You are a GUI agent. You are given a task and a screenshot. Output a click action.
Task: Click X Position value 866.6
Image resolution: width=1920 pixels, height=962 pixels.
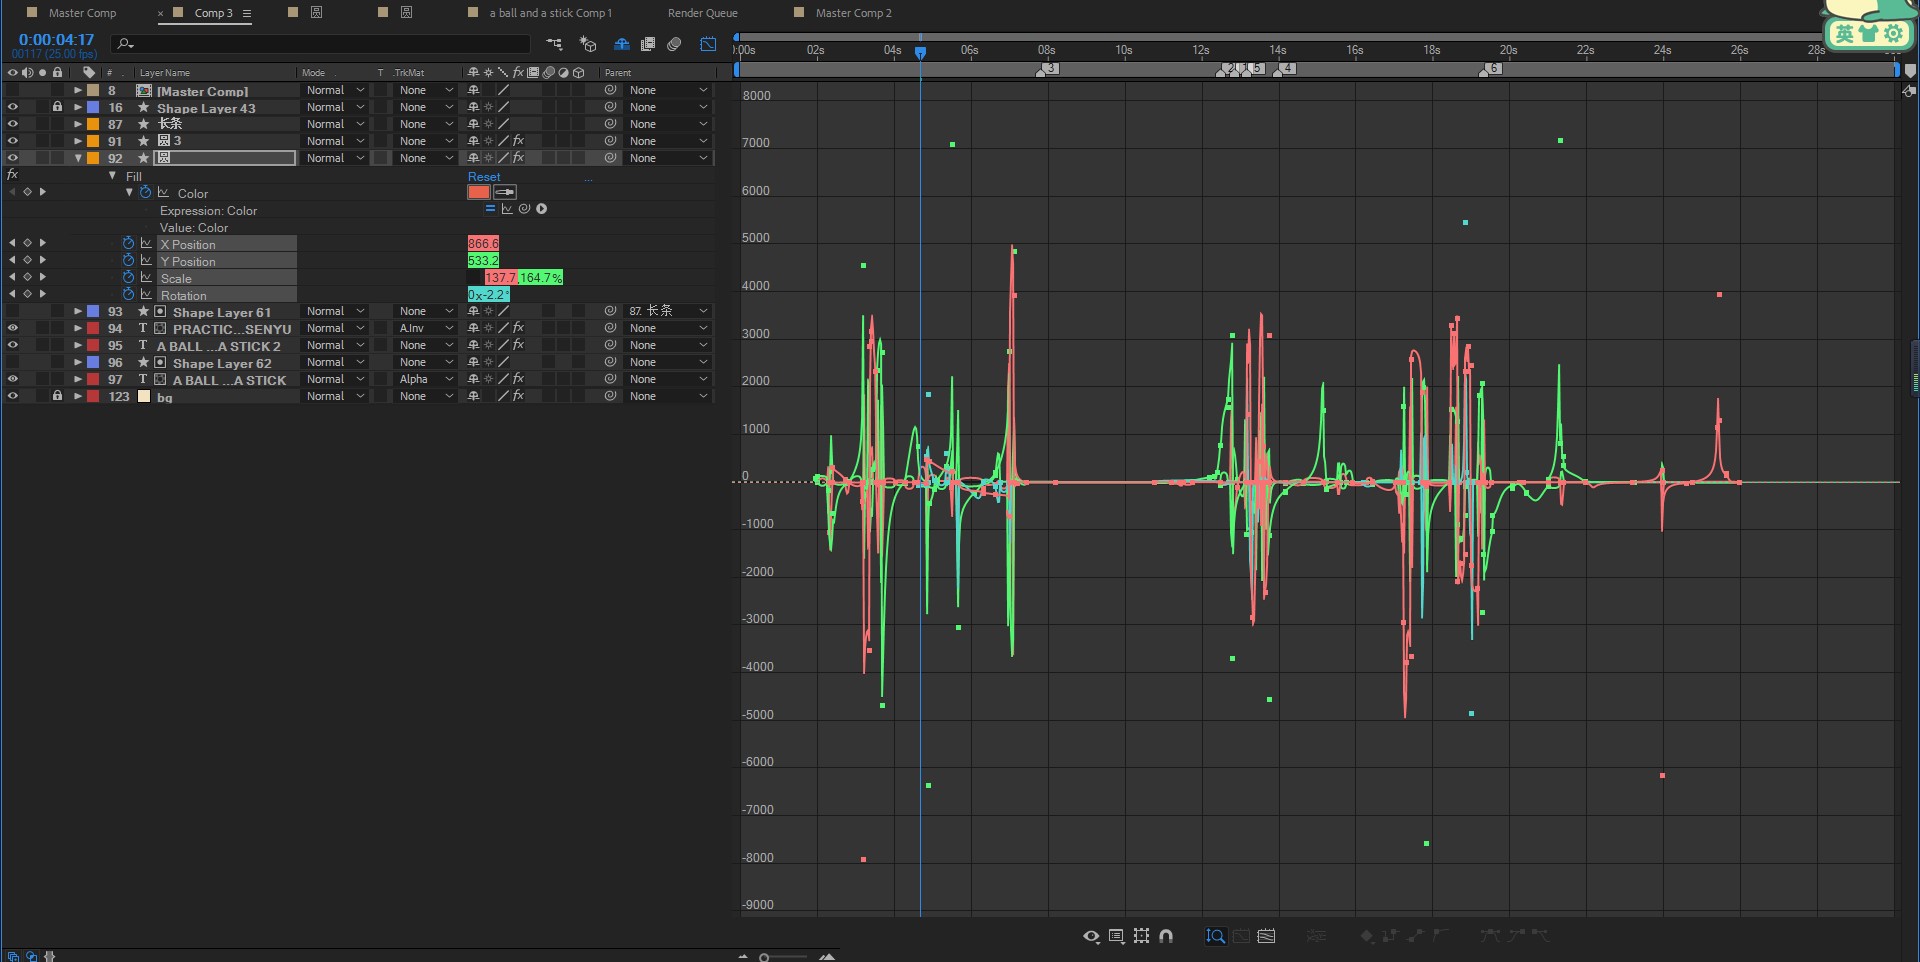pyautogui.click(x=483, y=243)
